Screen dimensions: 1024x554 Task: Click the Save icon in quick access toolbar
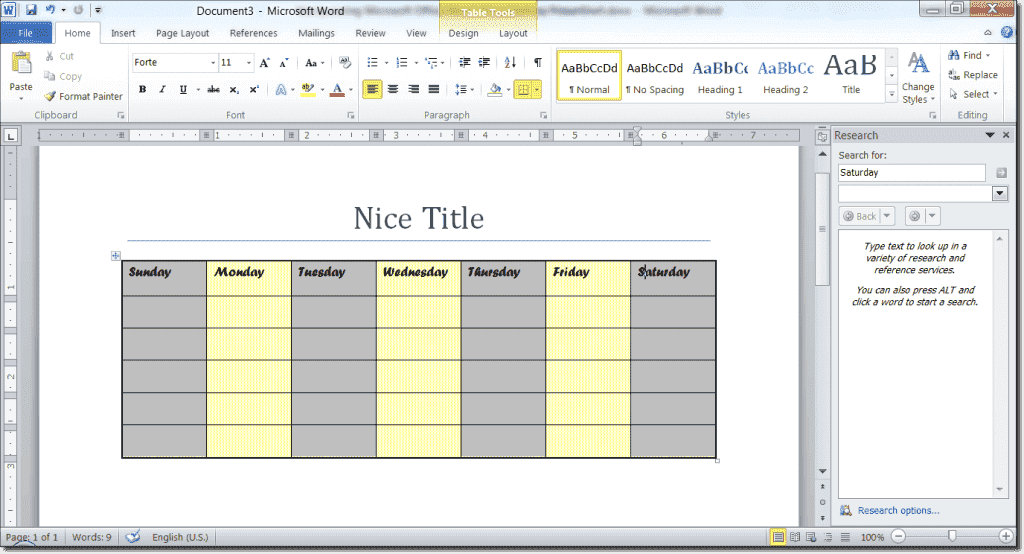(x=31, y=10)
